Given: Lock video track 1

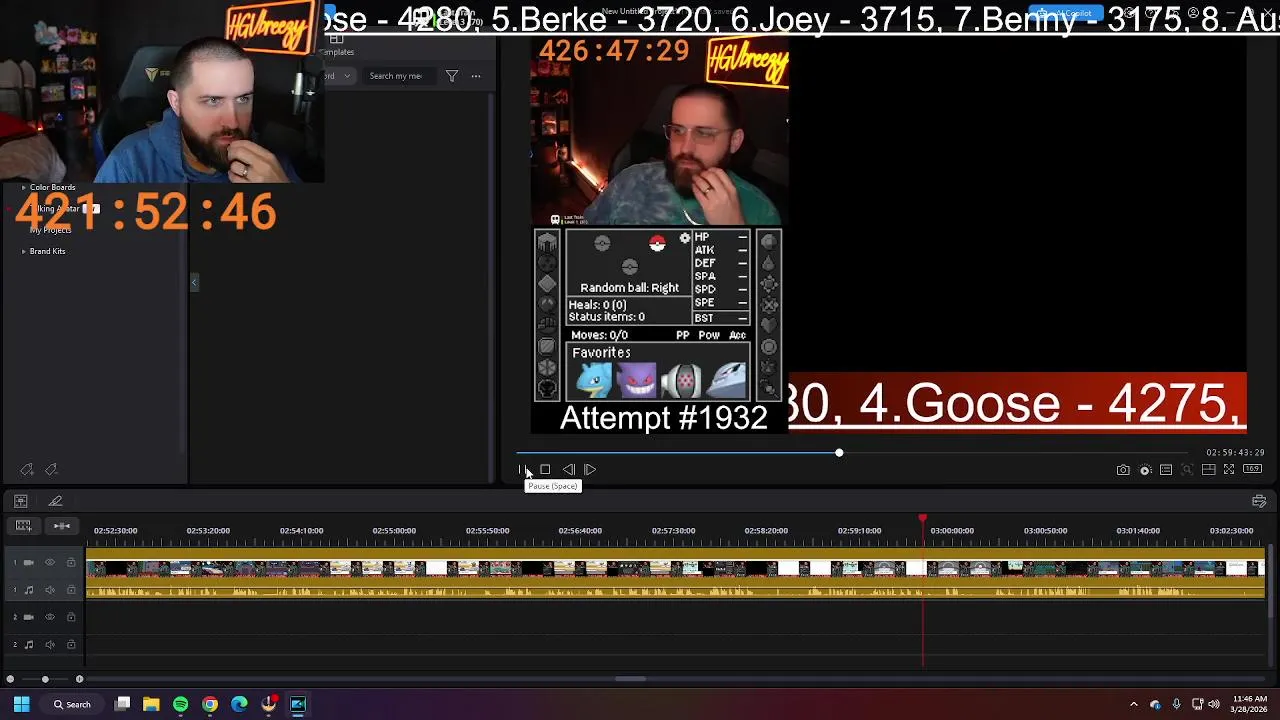Looking at the screenshot, I should pos(71,563).
